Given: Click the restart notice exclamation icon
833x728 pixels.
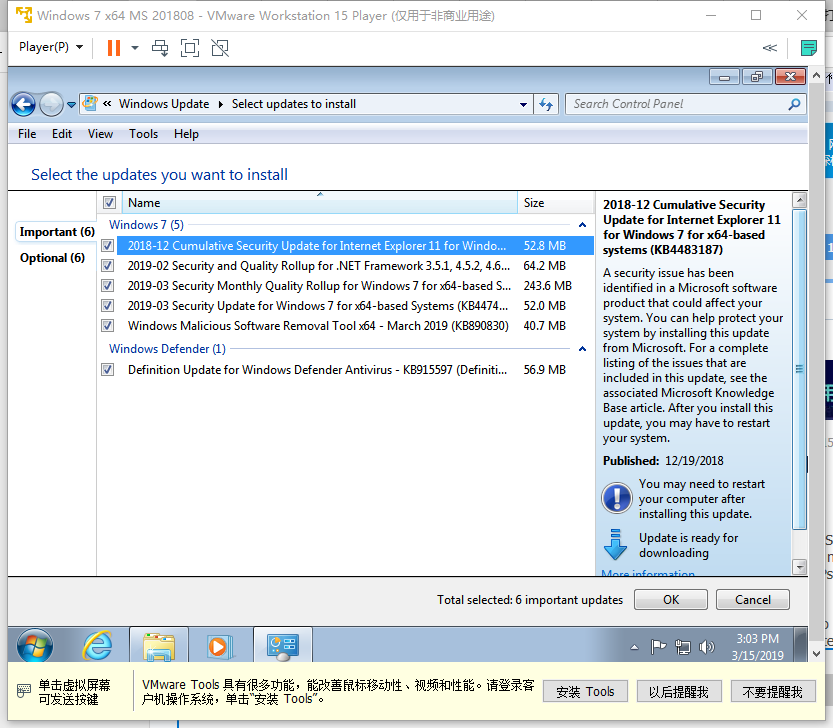Looking at the screenshot, I should (617, 498).
